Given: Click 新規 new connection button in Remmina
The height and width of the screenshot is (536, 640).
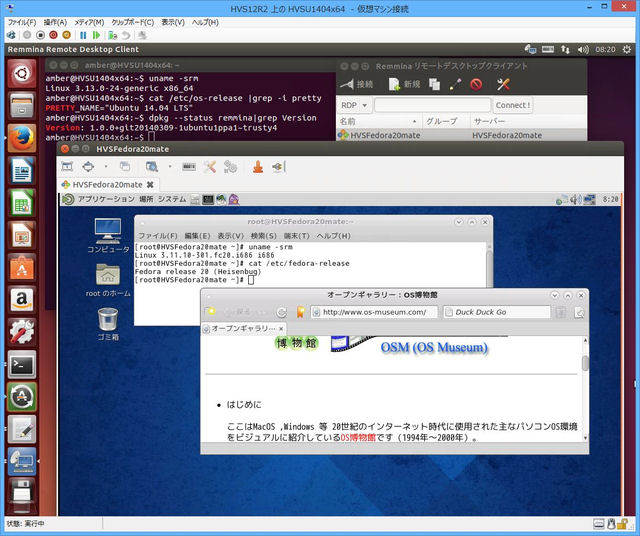Looking at the screenshot, I should pyautogui.click(x=404, y=84).
